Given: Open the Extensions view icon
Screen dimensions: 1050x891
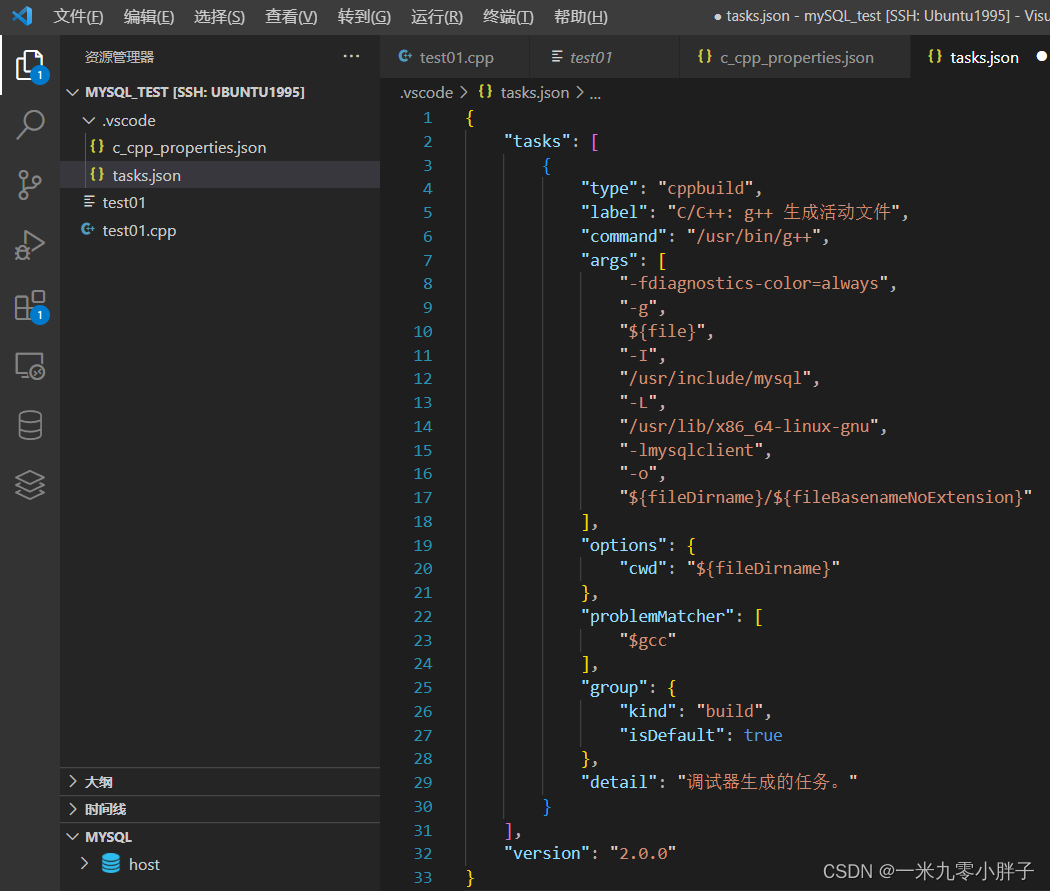Looking at the screenshot, I should pyautogui.click(x=30, y=306).
